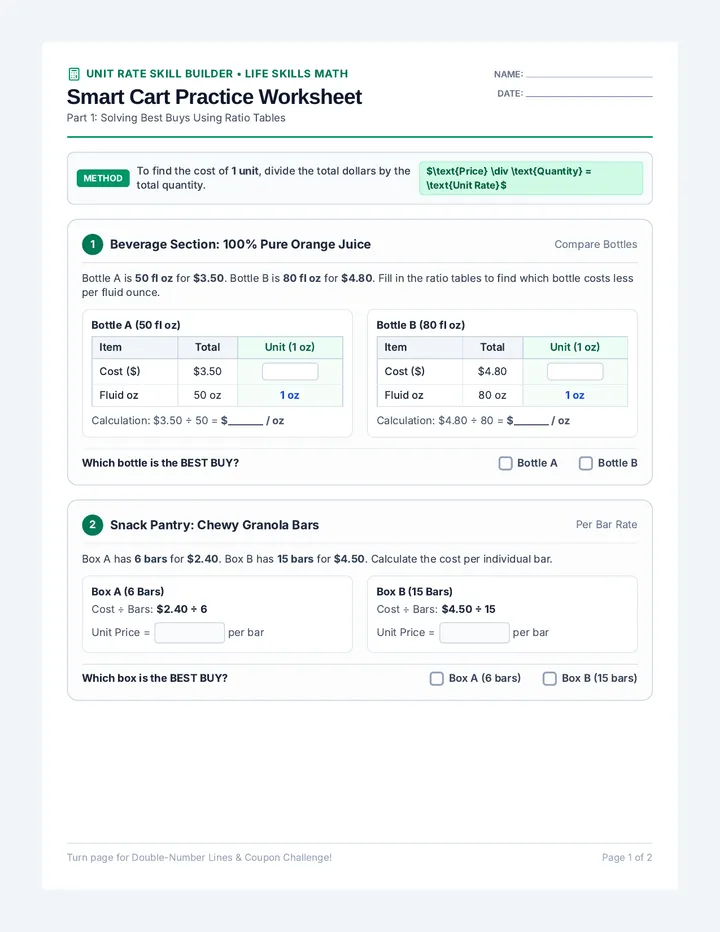Viewport: 720px width, 932px height.
Task: Click the section number 1 badge
Action: pyautogui.click(x=92, y=244)
